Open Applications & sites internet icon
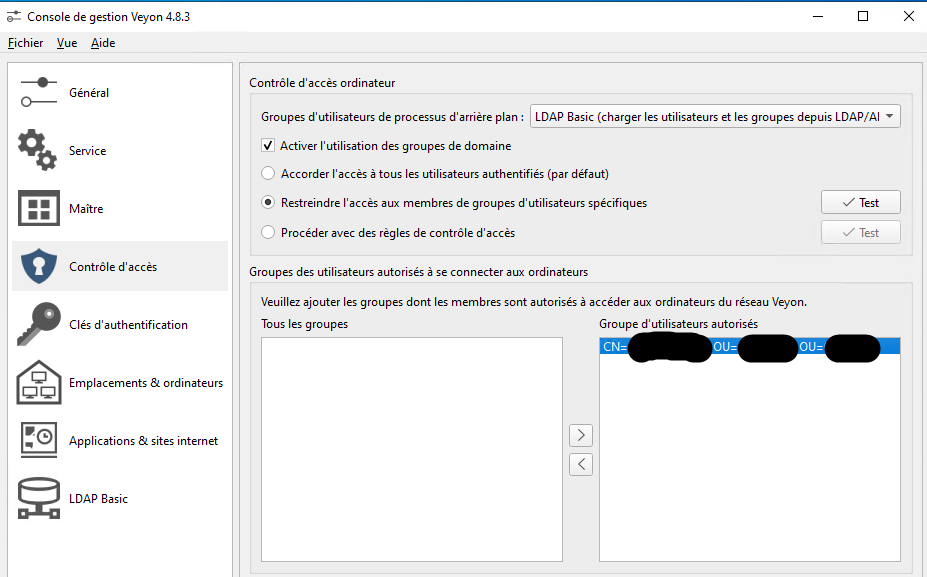The image size is (927, 577). (39, 440)
